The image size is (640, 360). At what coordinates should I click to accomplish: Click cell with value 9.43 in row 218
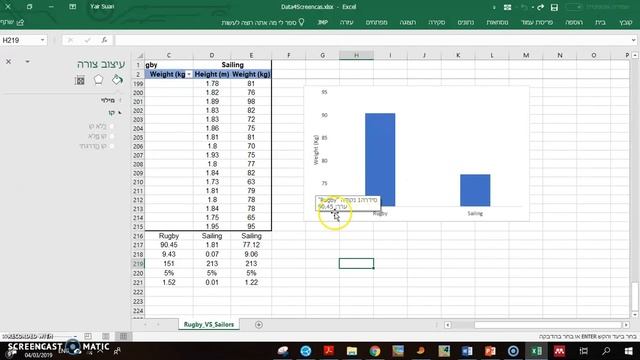(x=169, y=254)
